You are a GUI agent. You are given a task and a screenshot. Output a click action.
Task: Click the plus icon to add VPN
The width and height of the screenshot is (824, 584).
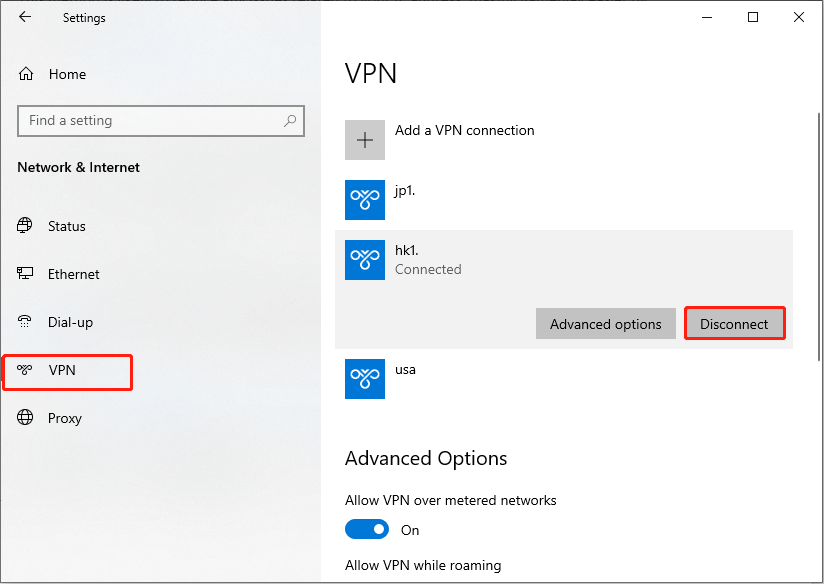click(x=365, y=141)
